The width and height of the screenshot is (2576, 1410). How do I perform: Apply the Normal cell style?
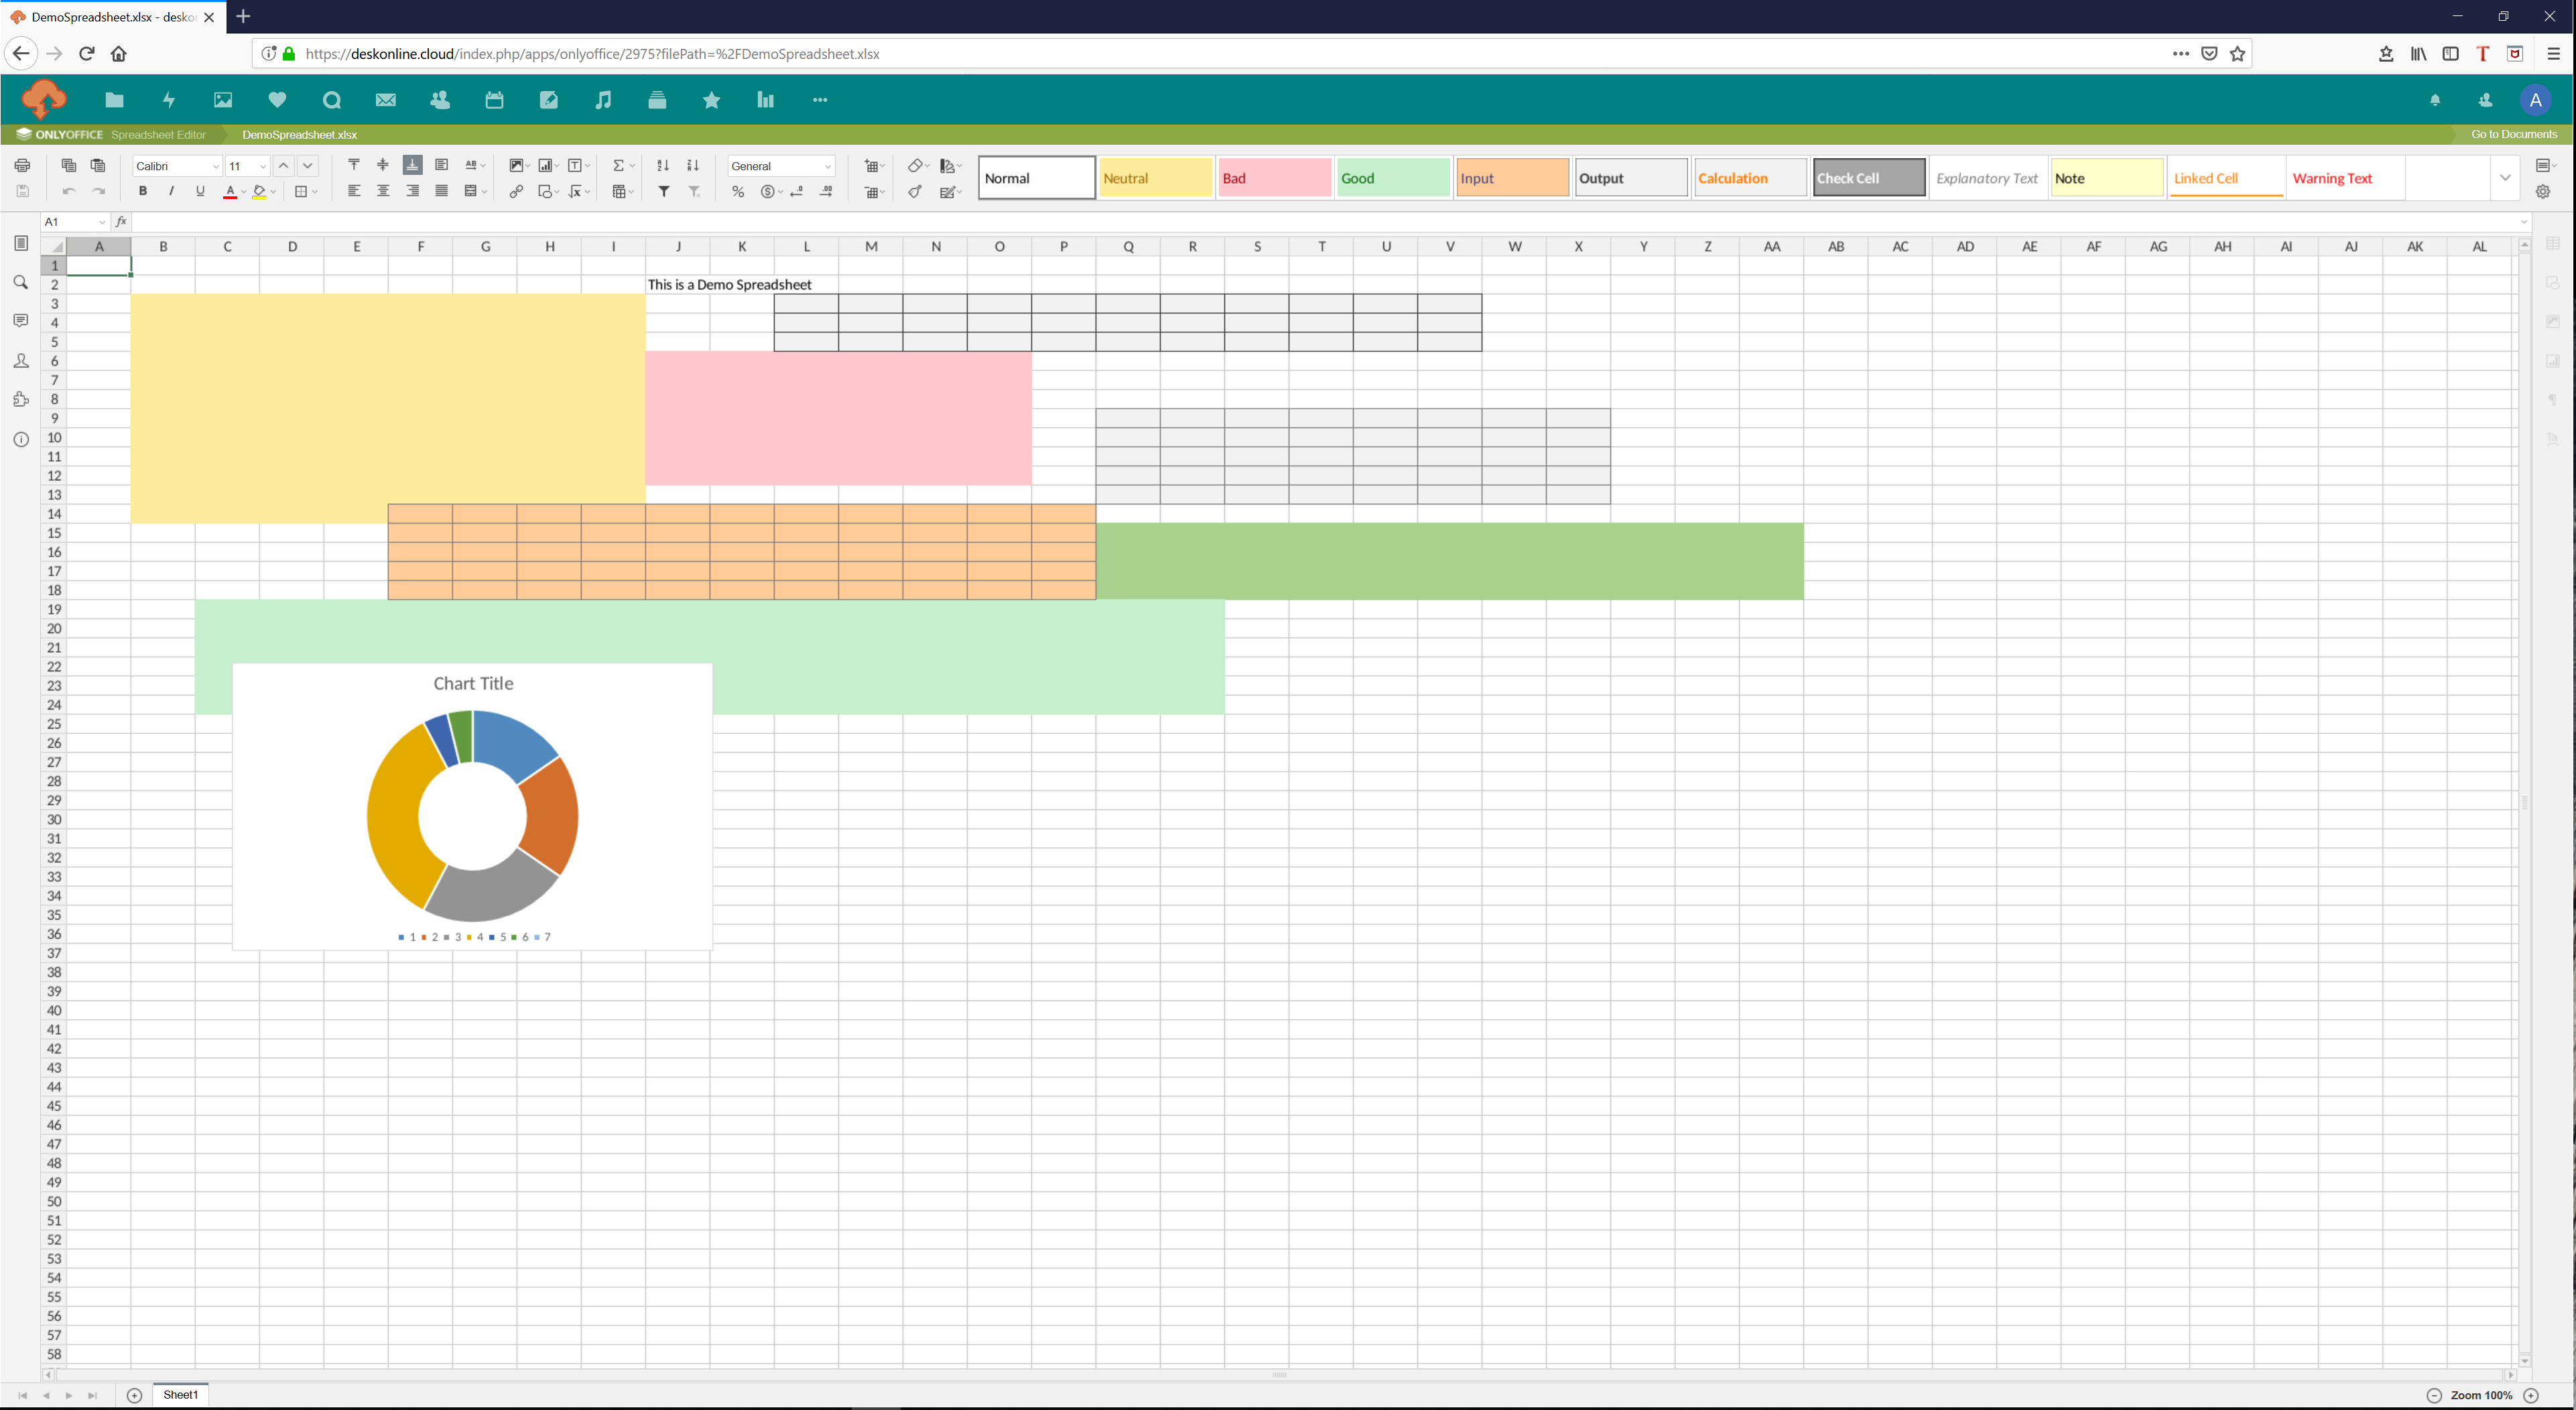point(1036,178)
